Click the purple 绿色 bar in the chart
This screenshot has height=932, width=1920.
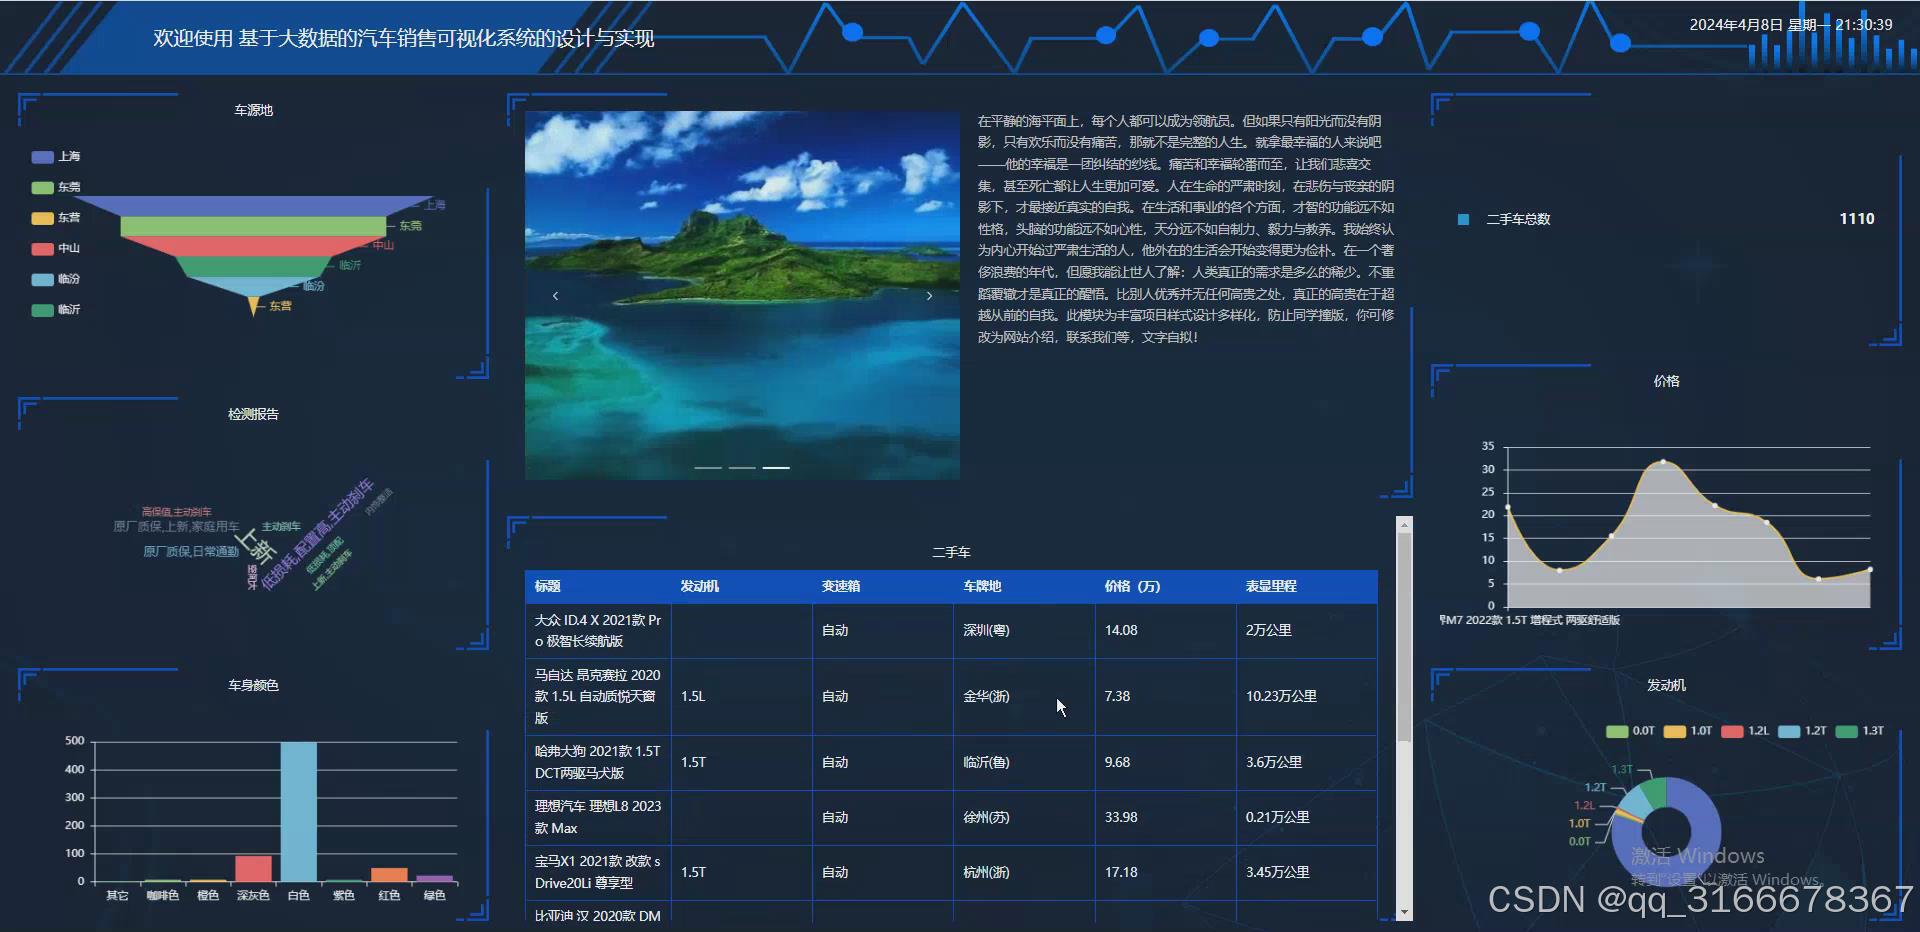tap(434, 878)
